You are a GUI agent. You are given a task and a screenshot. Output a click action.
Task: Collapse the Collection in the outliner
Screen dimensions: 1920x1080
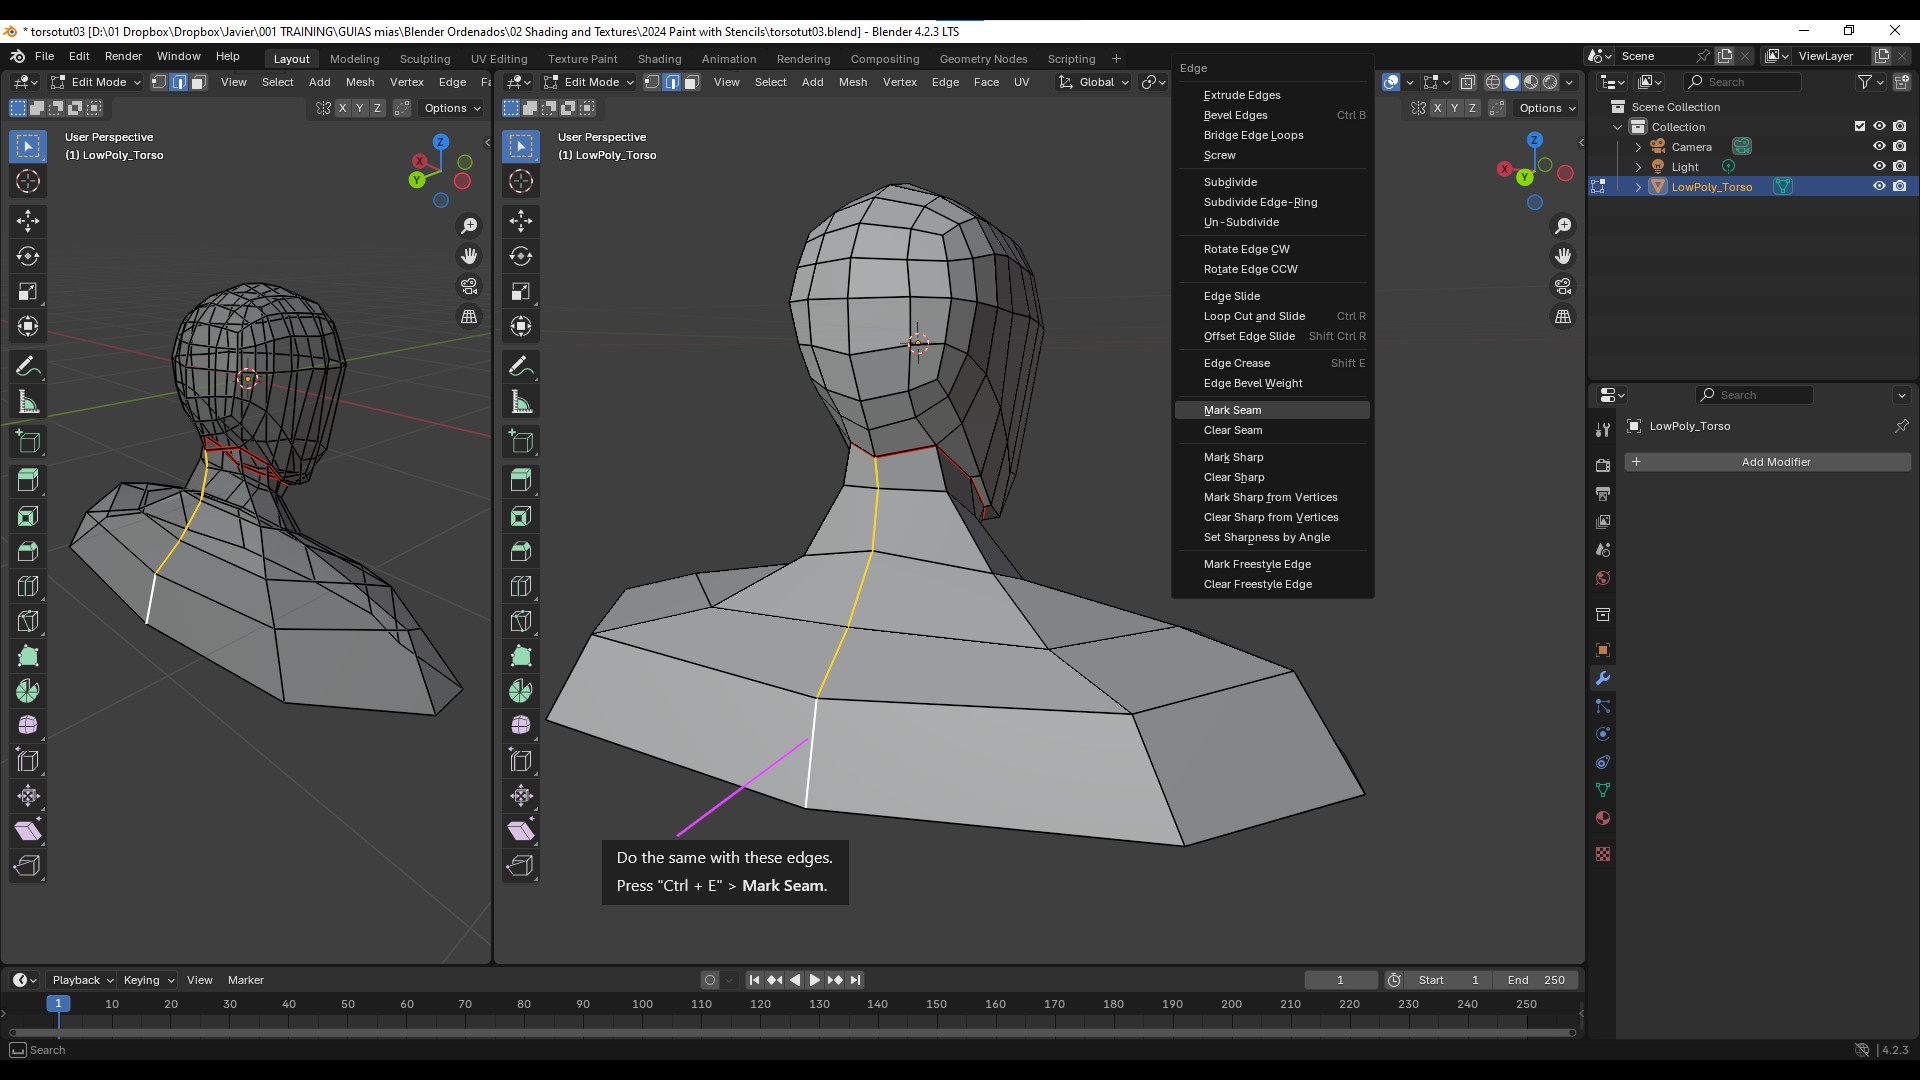click(1618, 127)
